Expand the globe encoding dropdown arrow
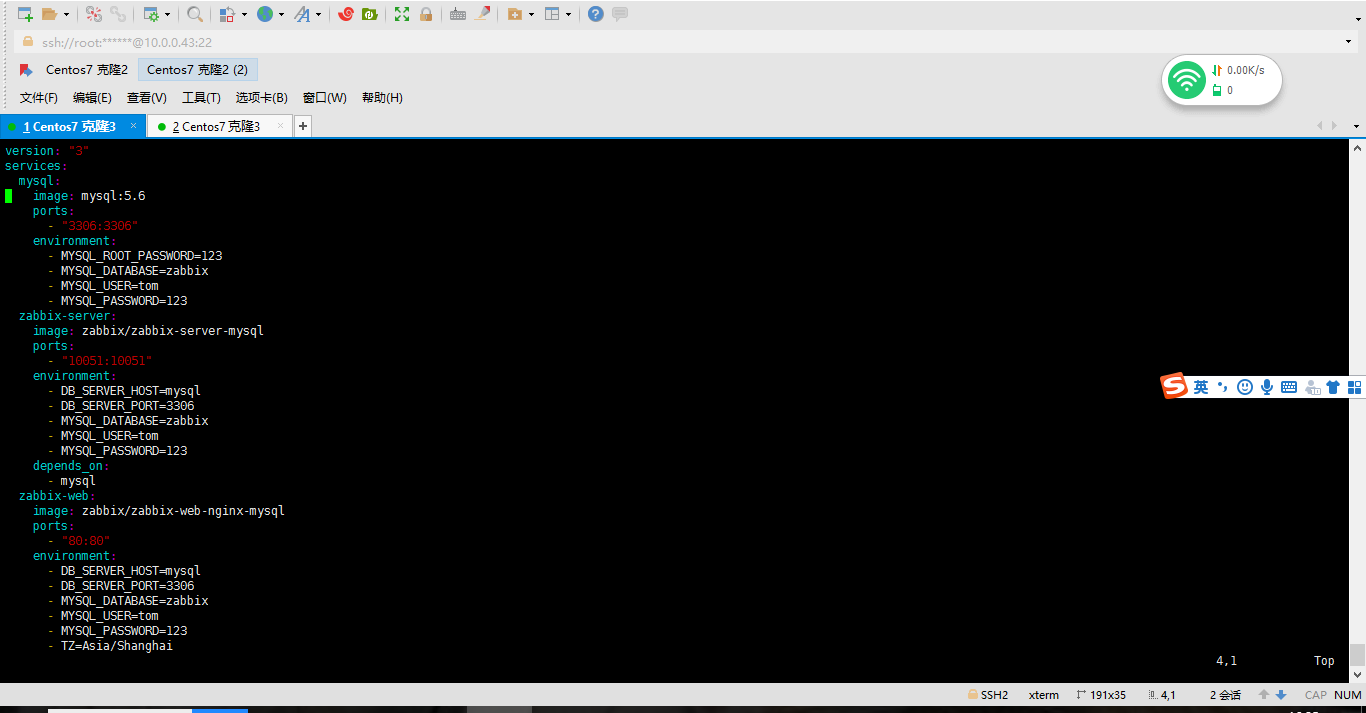1366x713 pixels. (281, 15)
